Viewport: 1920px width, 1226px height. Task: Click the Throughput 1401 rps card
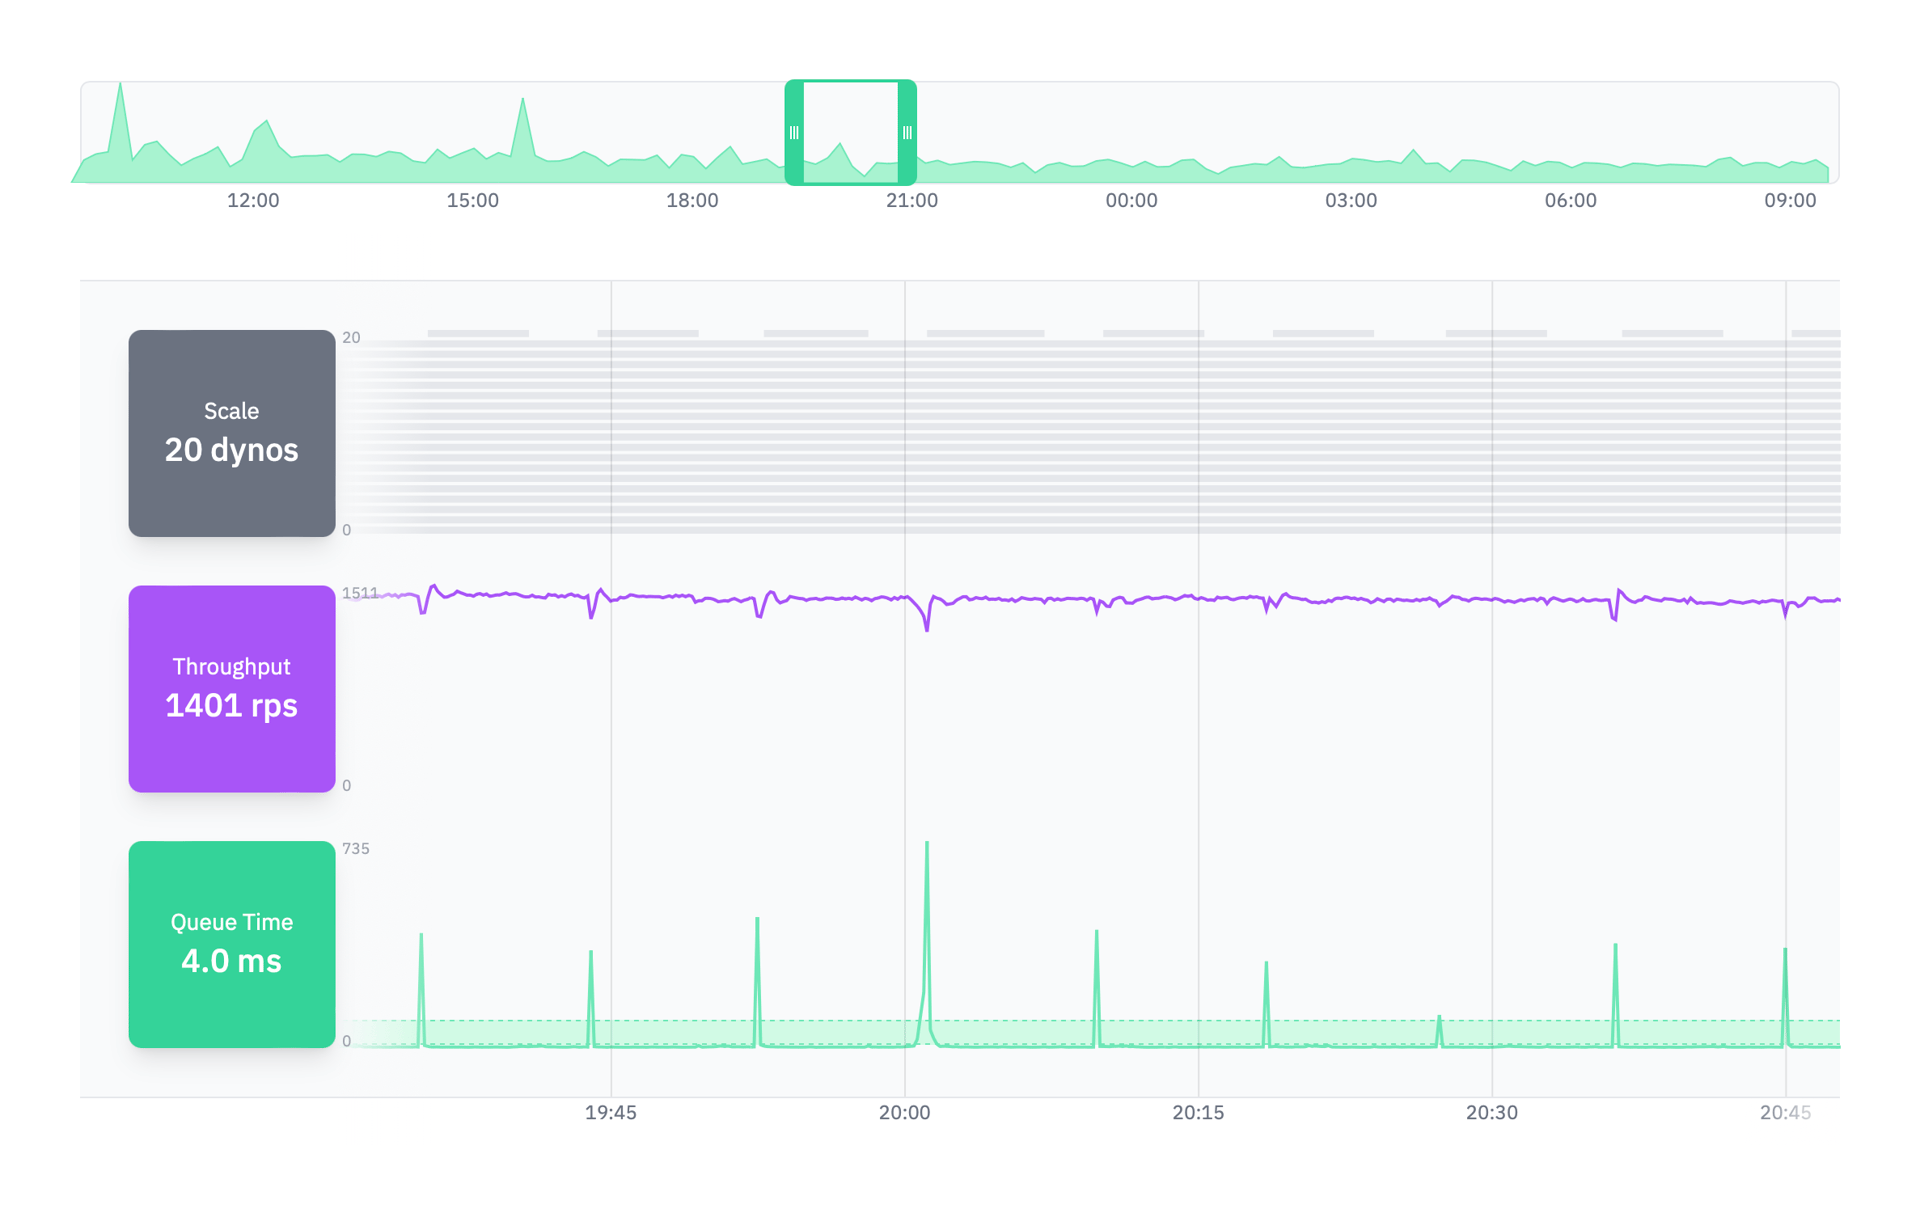click(x=231, y=688)
